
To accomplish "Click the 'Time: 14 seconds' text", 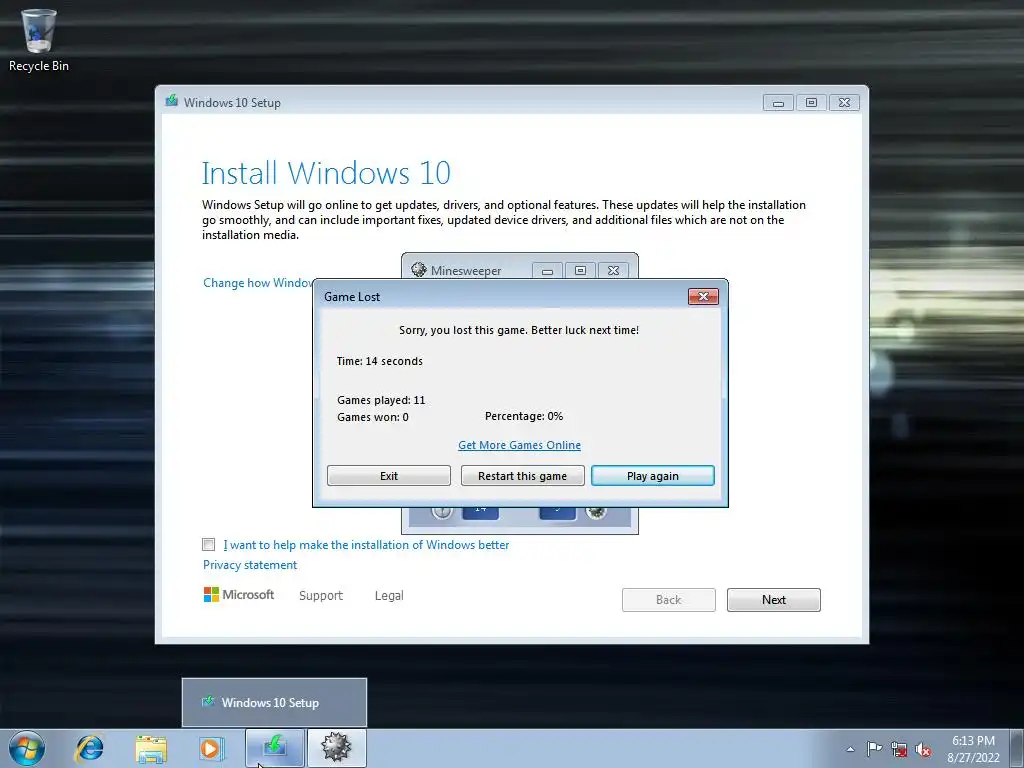I will click(x=379, y=361).
